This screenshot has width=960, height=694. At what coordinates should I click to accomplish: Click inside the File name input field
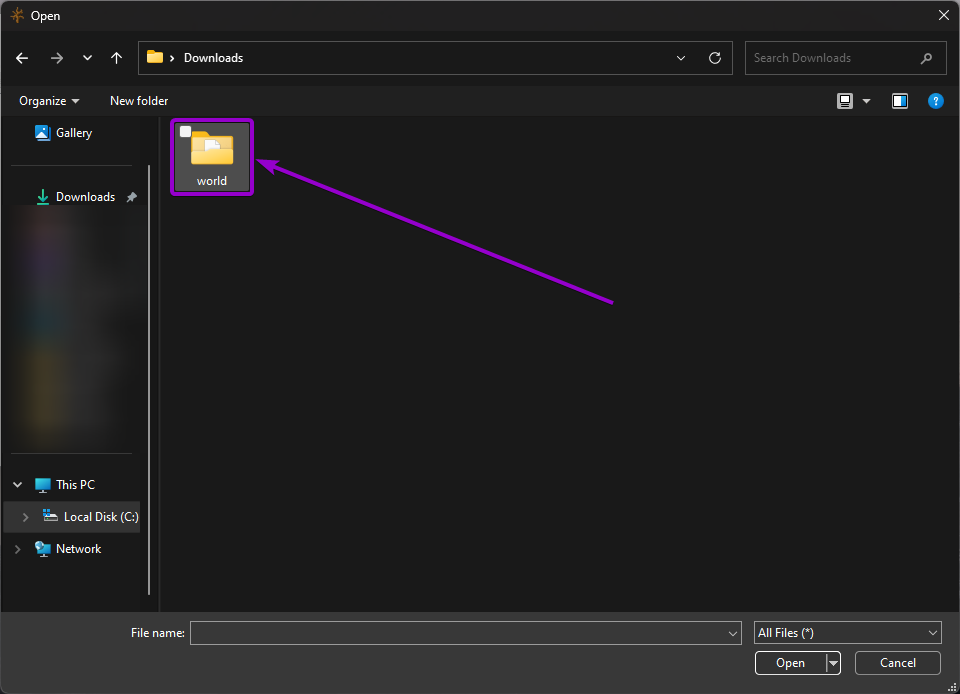click(460, 632)
